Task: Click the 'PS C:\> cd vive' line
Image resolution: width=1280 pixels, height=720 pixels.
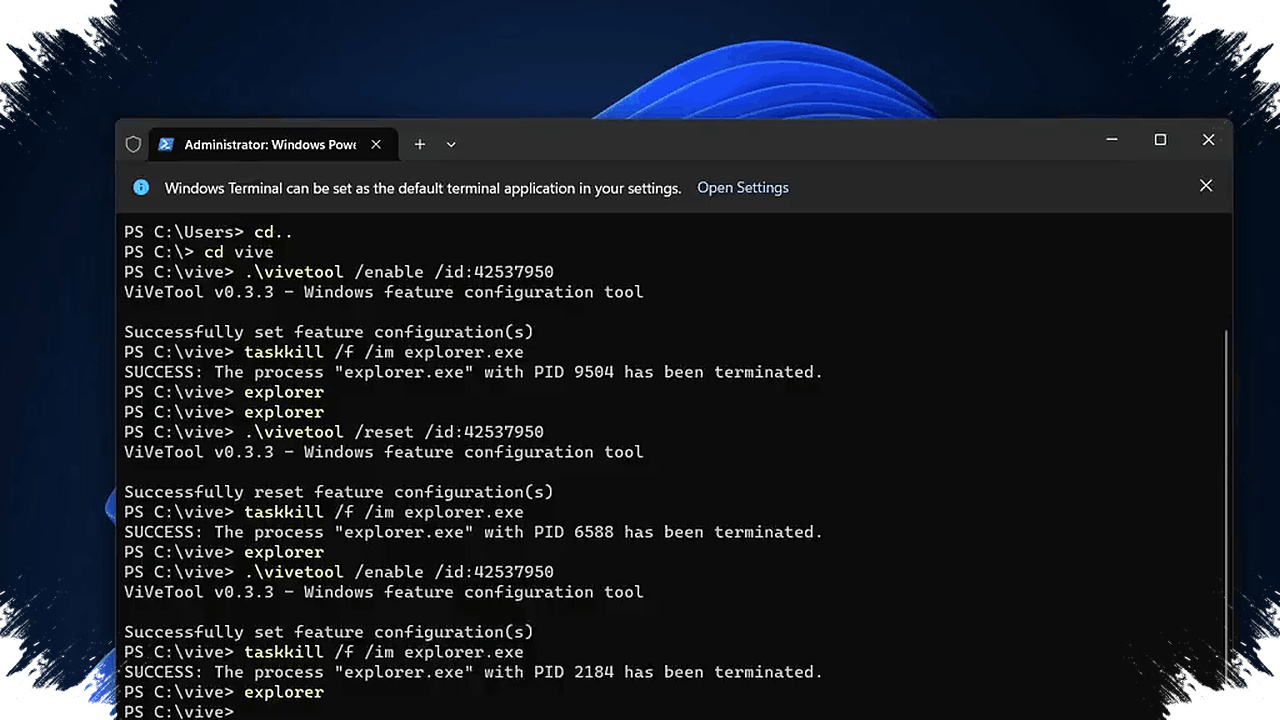Action: coord(199,252)
